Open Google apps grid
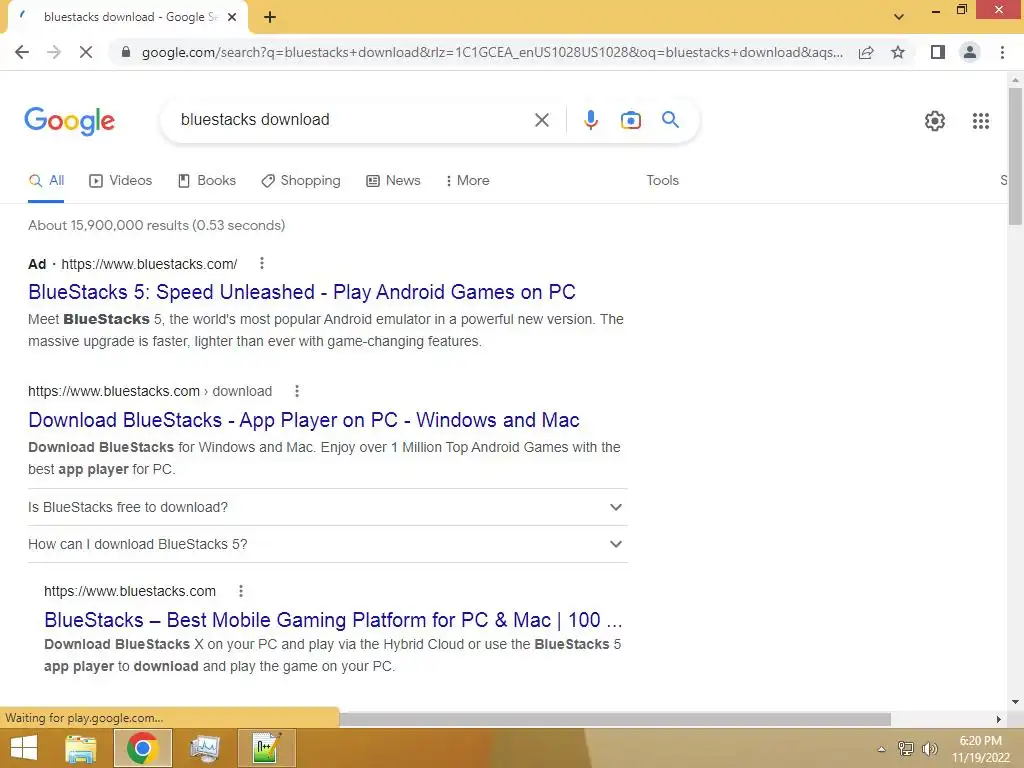The width and height of the screenshot is (1024, 768). tap(980, 121)
